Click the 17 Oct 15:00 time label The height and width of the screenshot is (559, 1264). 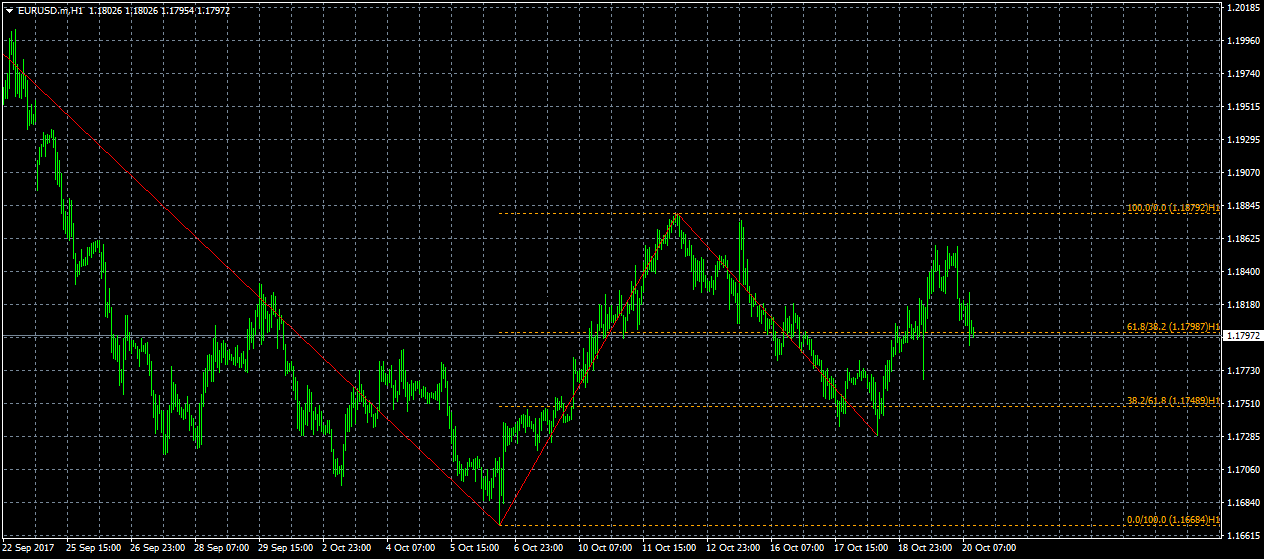(x=862, y=548)
